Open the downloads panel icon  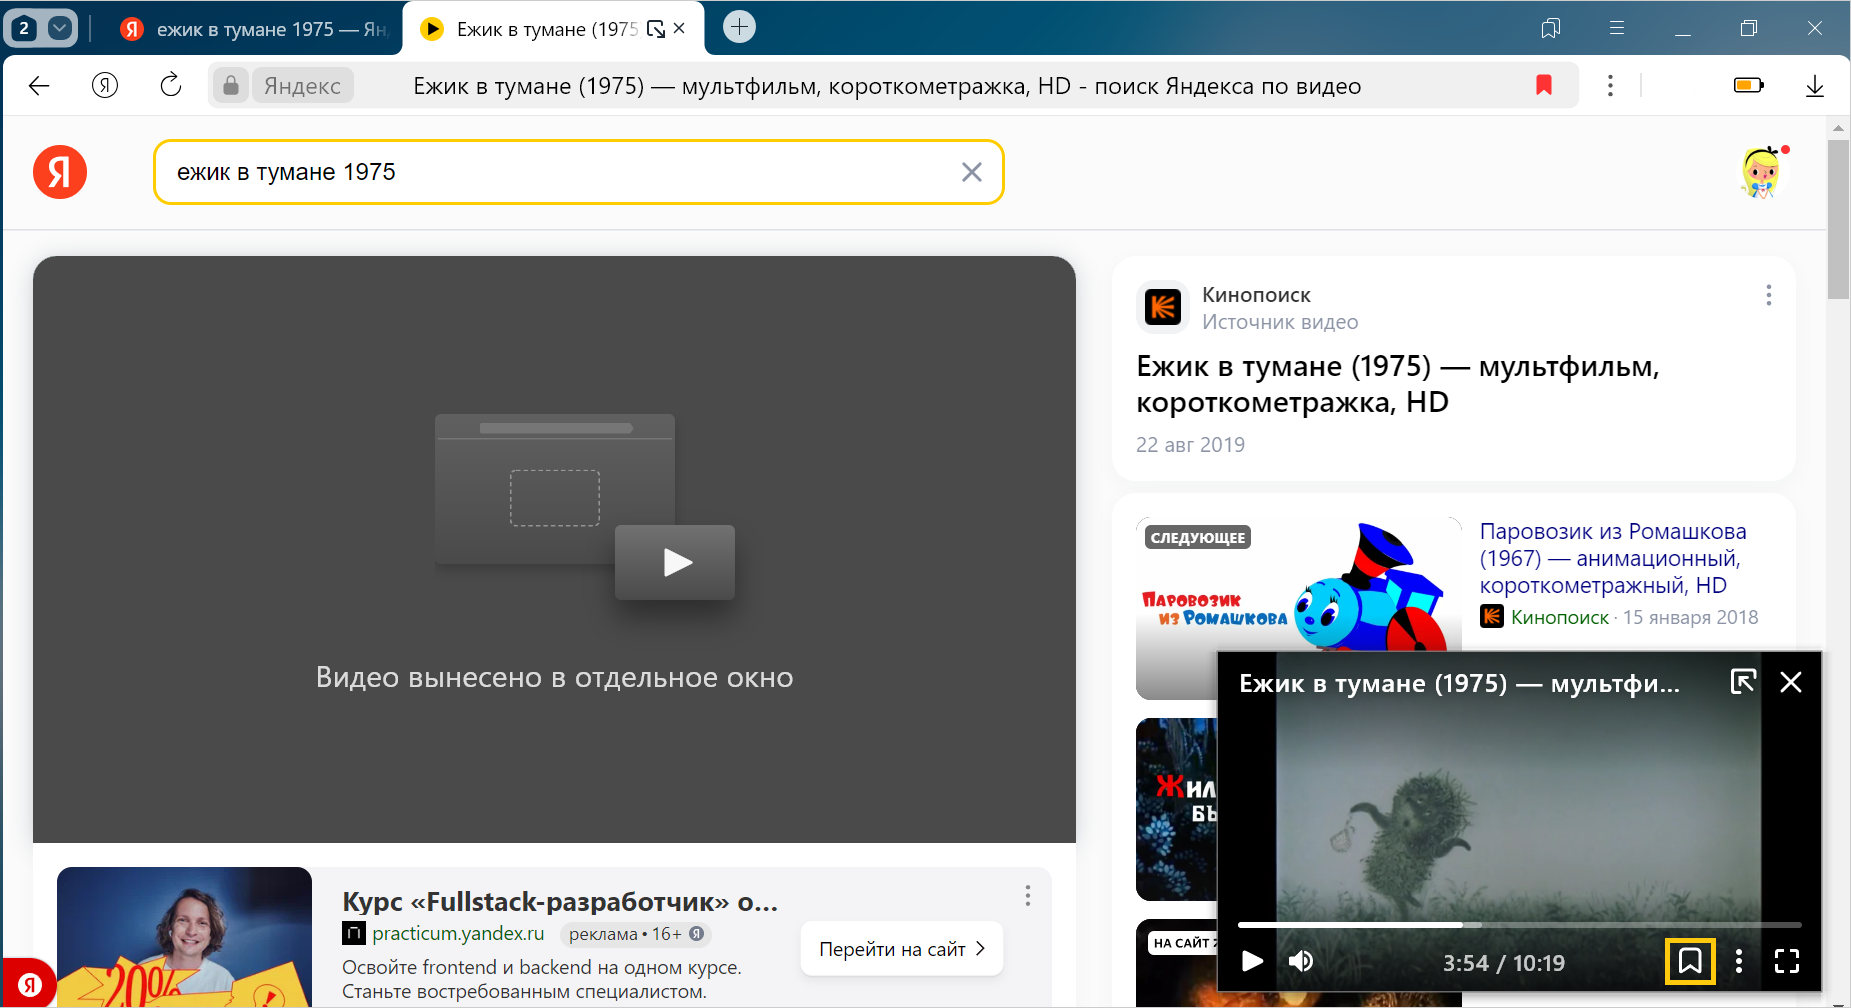point(1814,86)
